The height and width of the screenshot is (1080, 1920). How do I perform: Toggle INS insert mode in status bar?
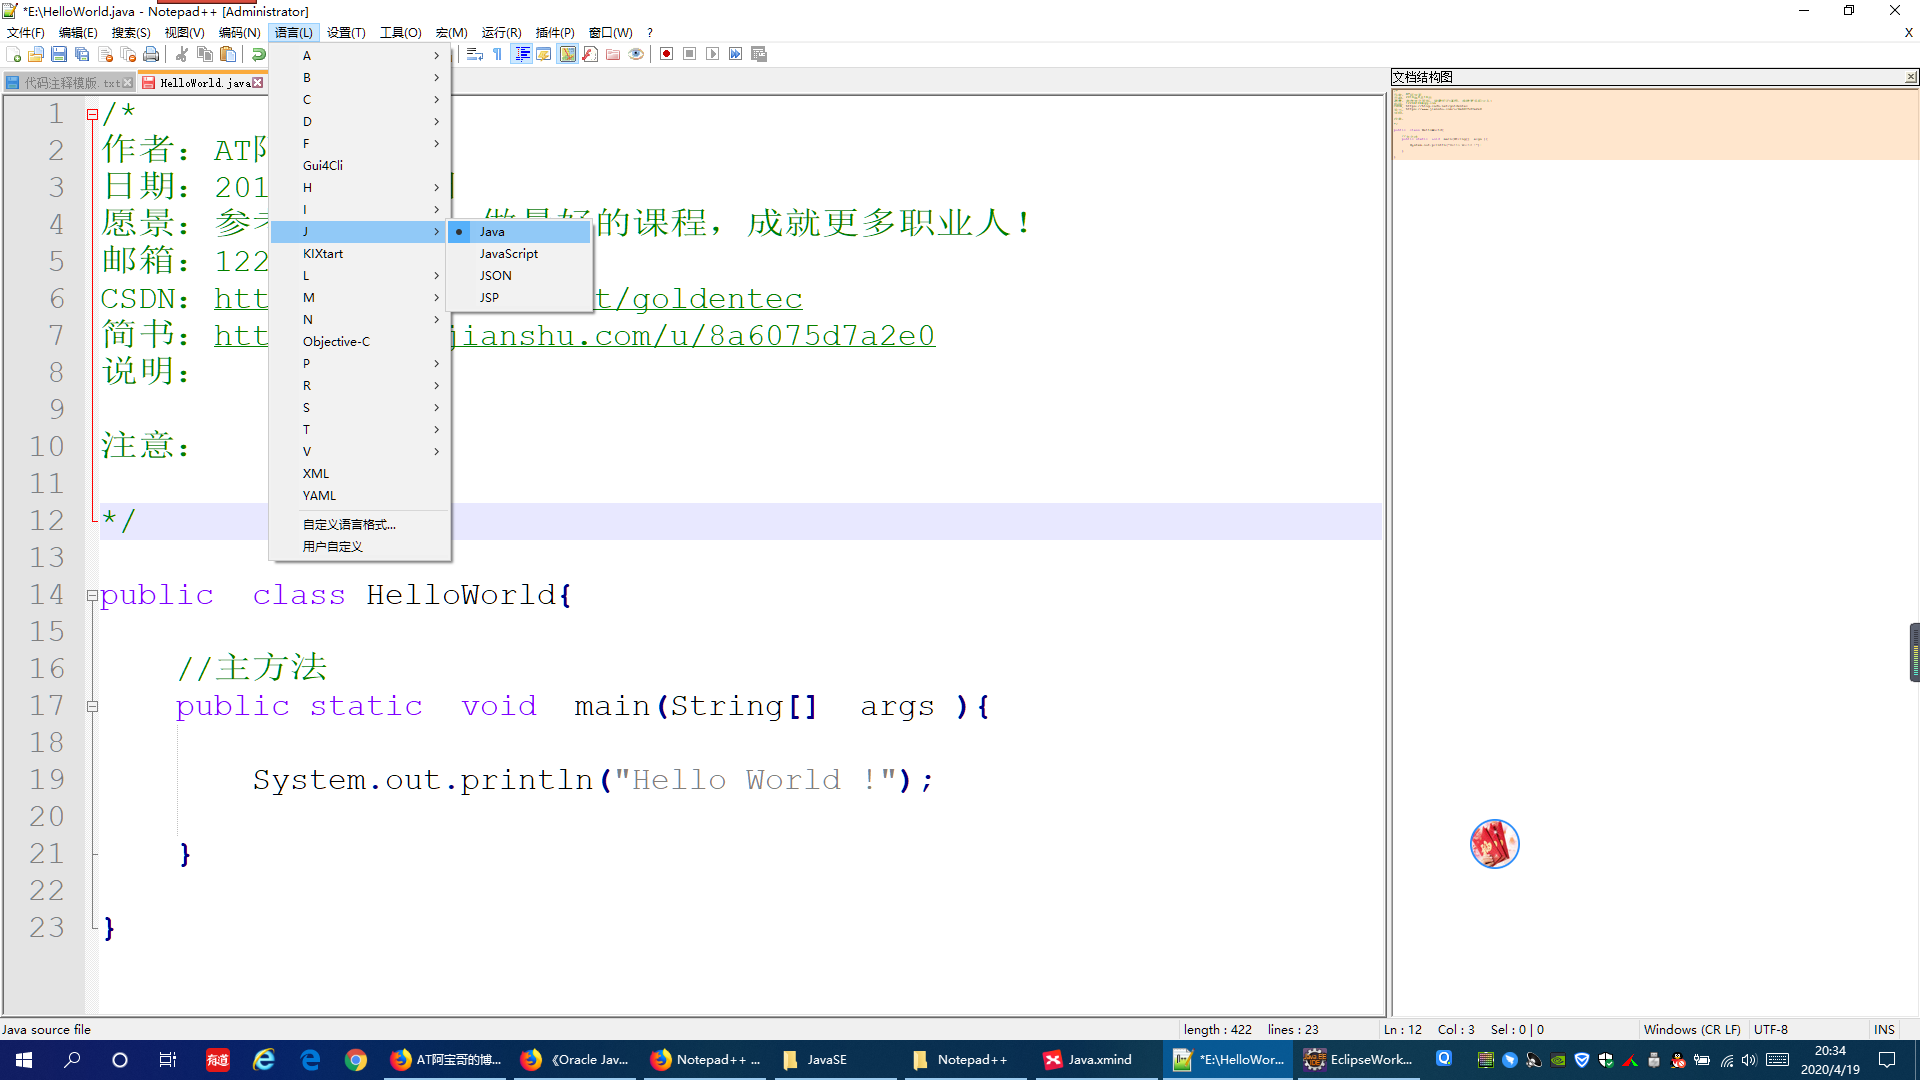pos(1884,1029)
